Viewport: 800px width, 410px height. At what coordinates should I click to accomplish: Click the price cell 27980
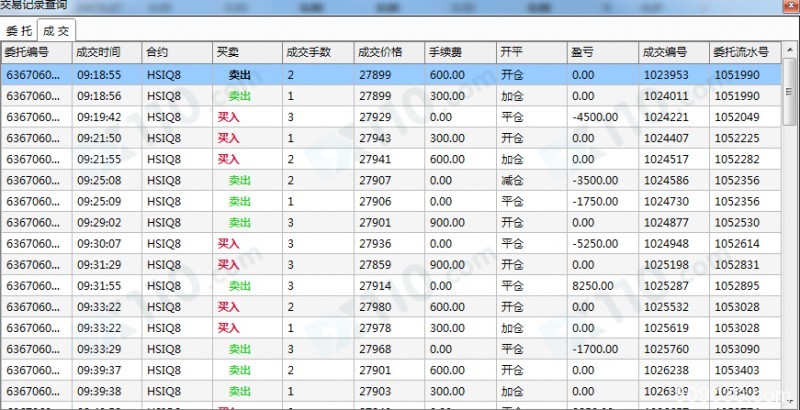(375, 307)
